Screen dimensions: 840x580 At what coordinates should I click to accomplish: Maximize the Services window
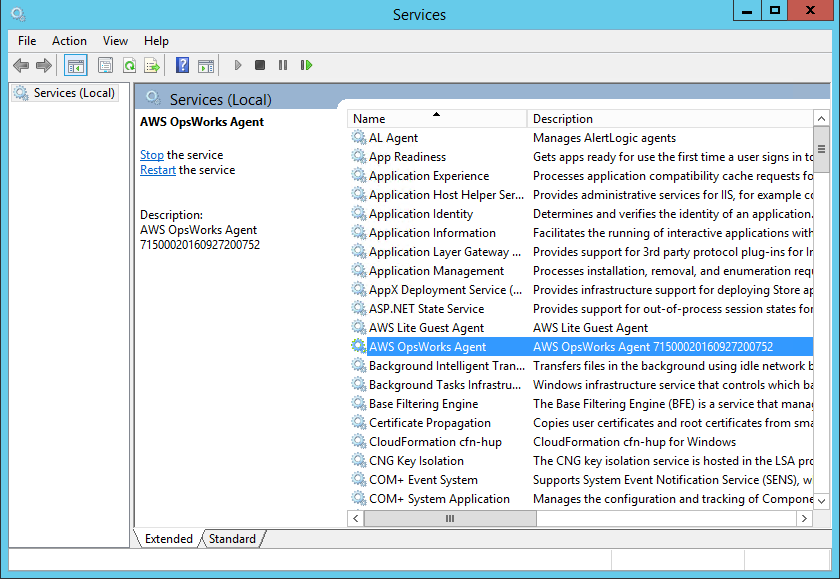[775, 11]
